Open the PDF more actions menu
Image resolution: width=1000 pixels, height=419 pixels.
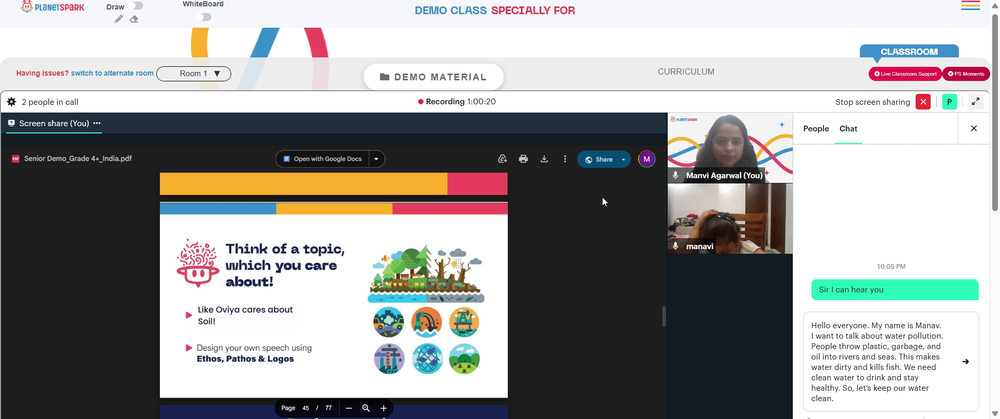[564, 159]
